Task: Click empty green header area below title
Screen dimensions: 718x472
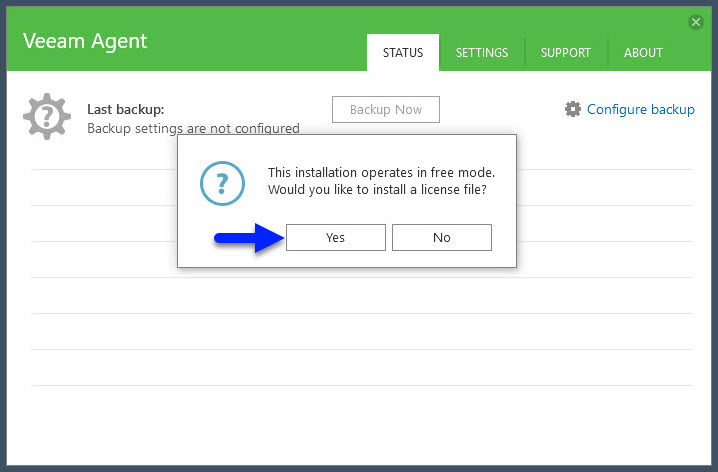Action: [200, 60]
